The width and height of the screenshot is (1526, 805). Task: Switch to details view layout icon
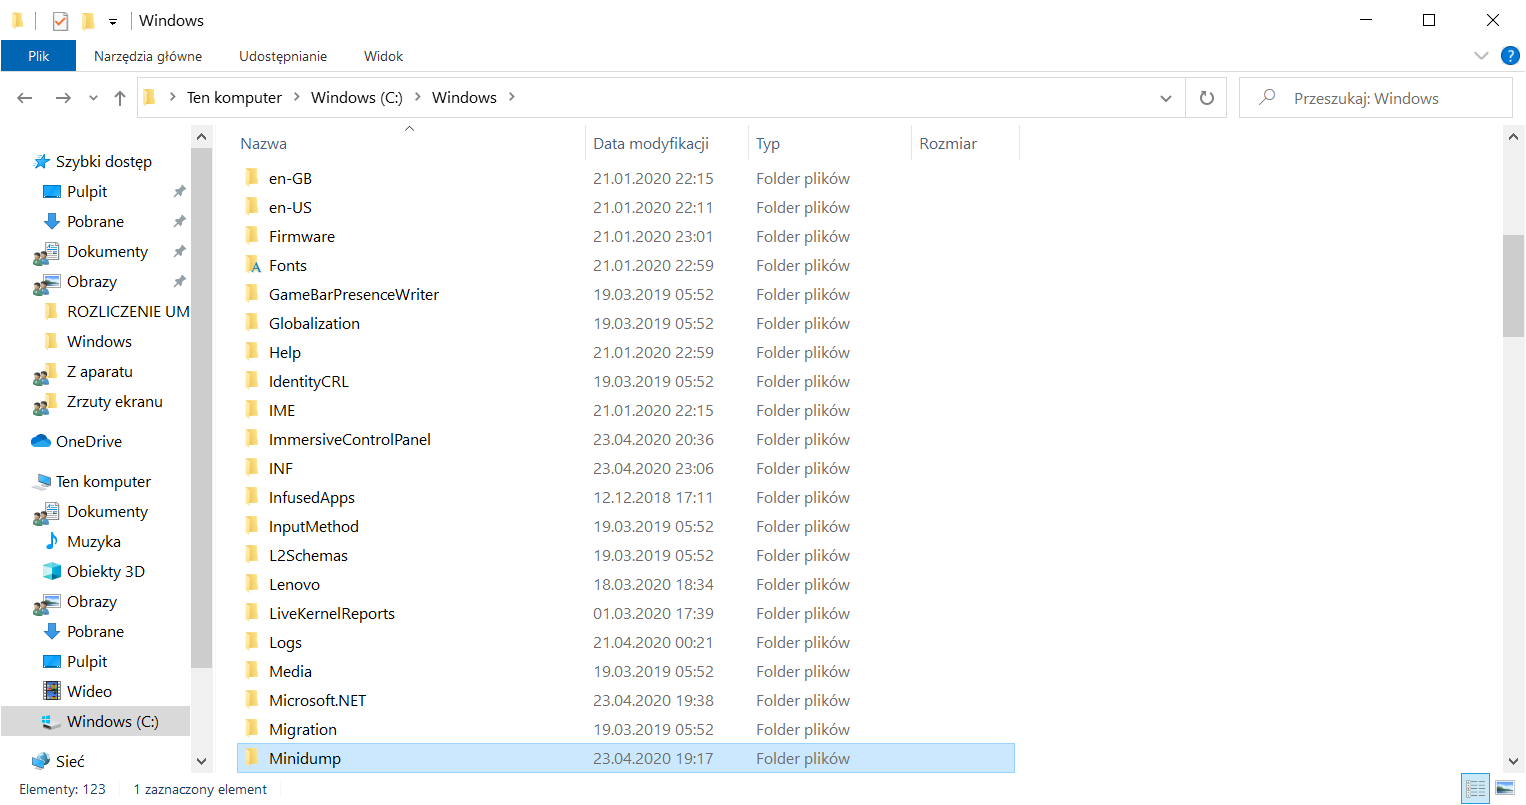point(1475,789)
